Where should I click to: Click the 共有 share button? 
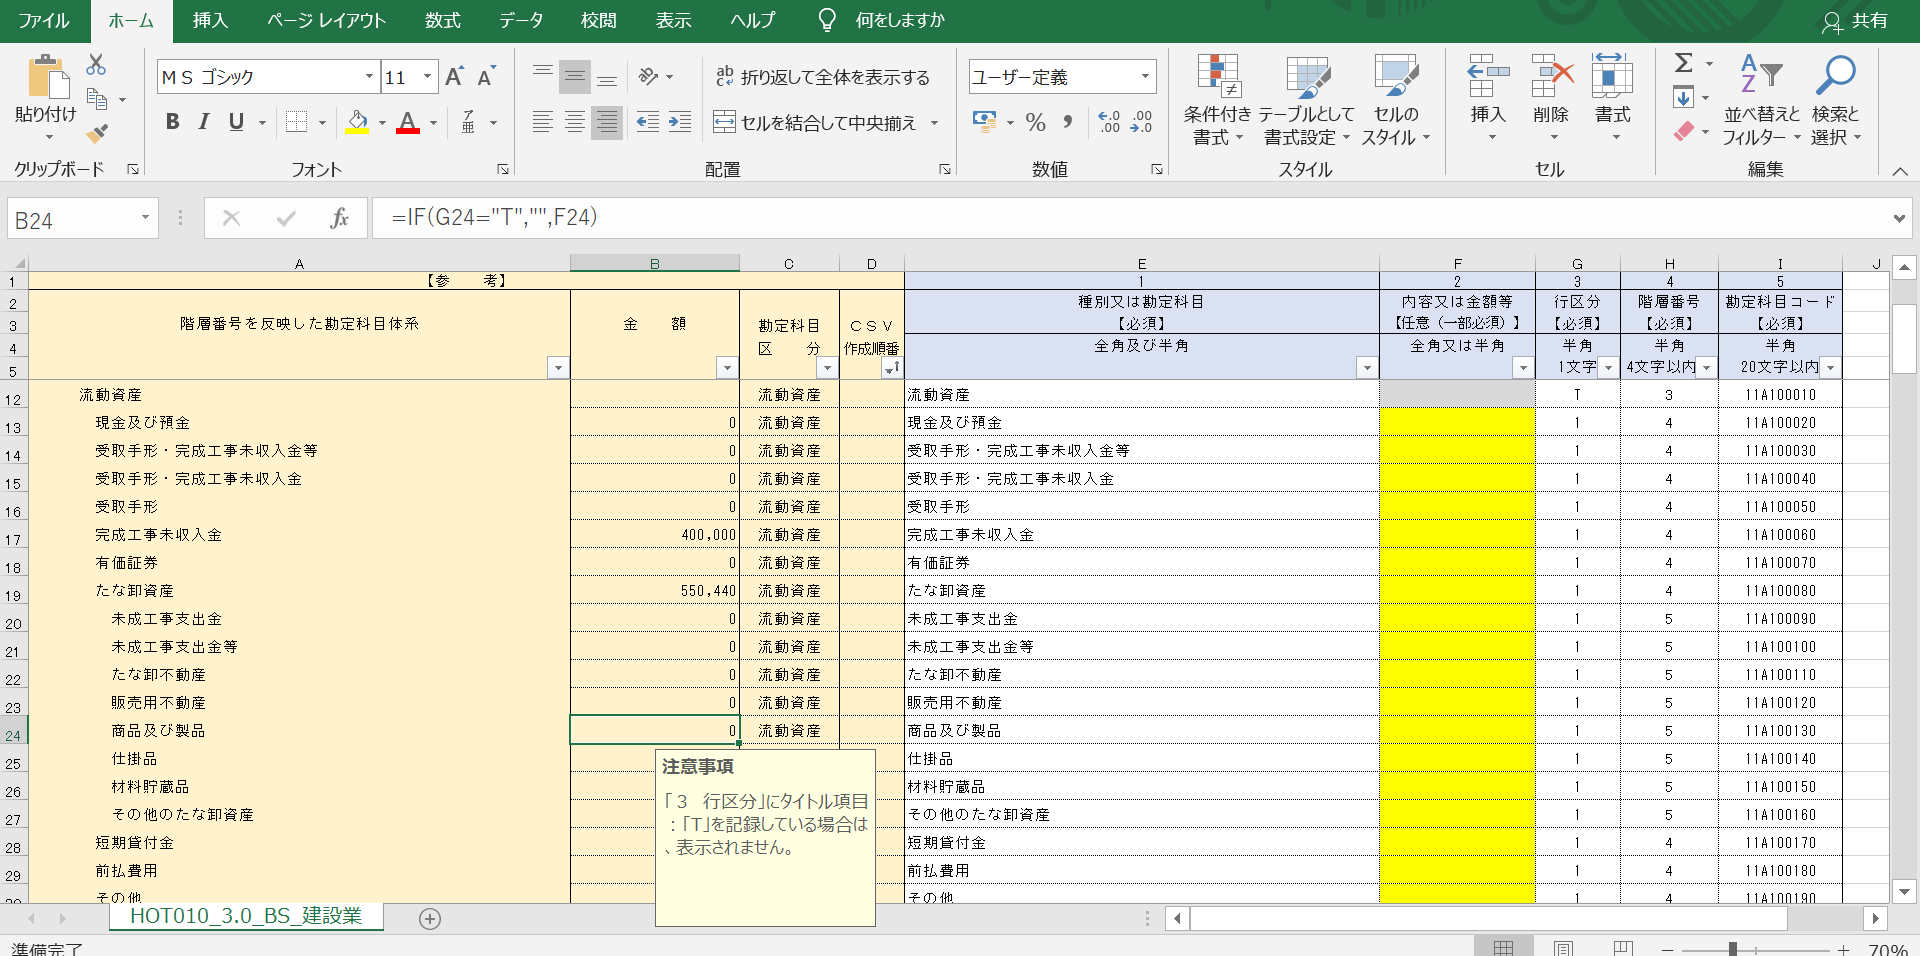tap(1856, 20)
